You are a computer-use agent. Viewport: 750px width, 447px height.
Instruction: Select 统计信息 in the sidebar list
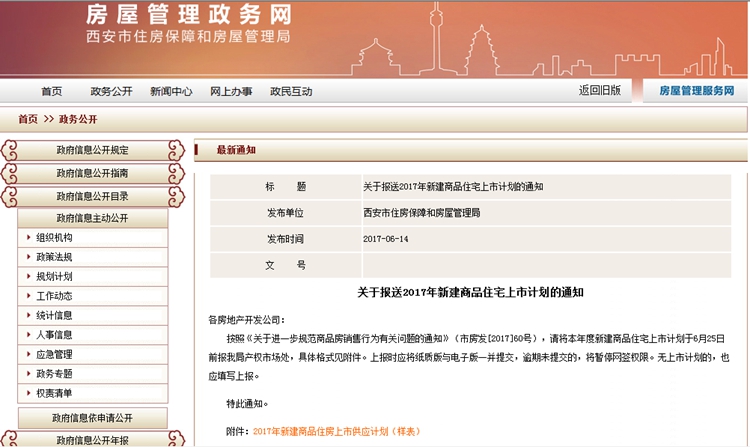tap(54, 316)
